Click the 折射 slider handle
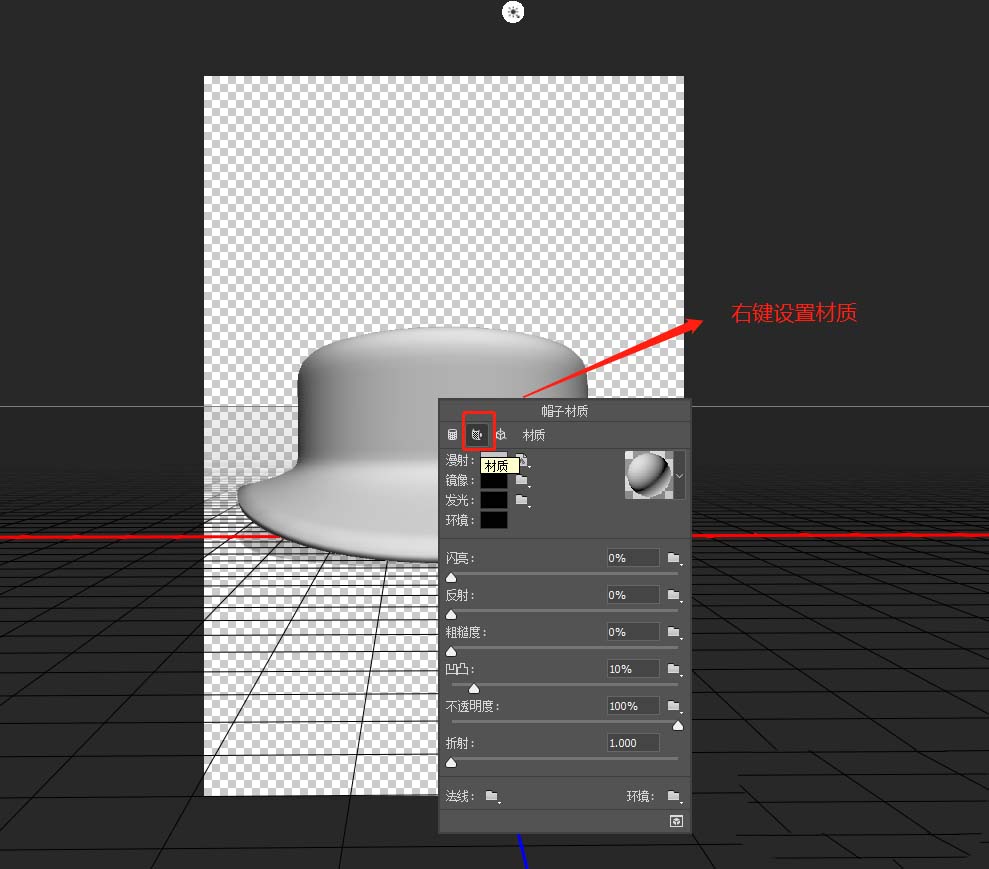This screenshot has height=869, width=989. pos(451,762)
